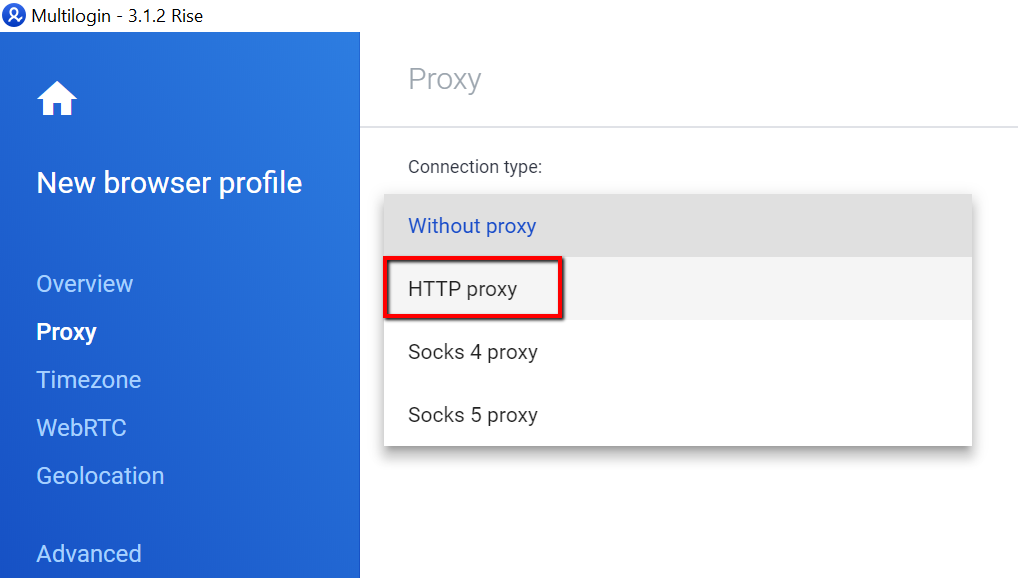This screenshot has height=578, width=1018.
Task: Click the divider line under Proxy heading
Action: [689, 127]
